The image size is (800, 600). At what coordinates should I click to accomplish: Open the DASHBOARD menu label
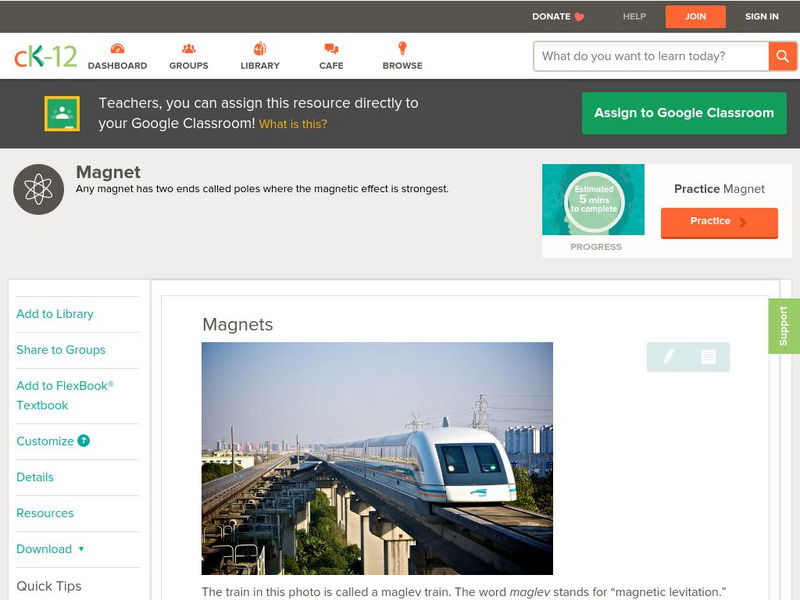(117, 66)
